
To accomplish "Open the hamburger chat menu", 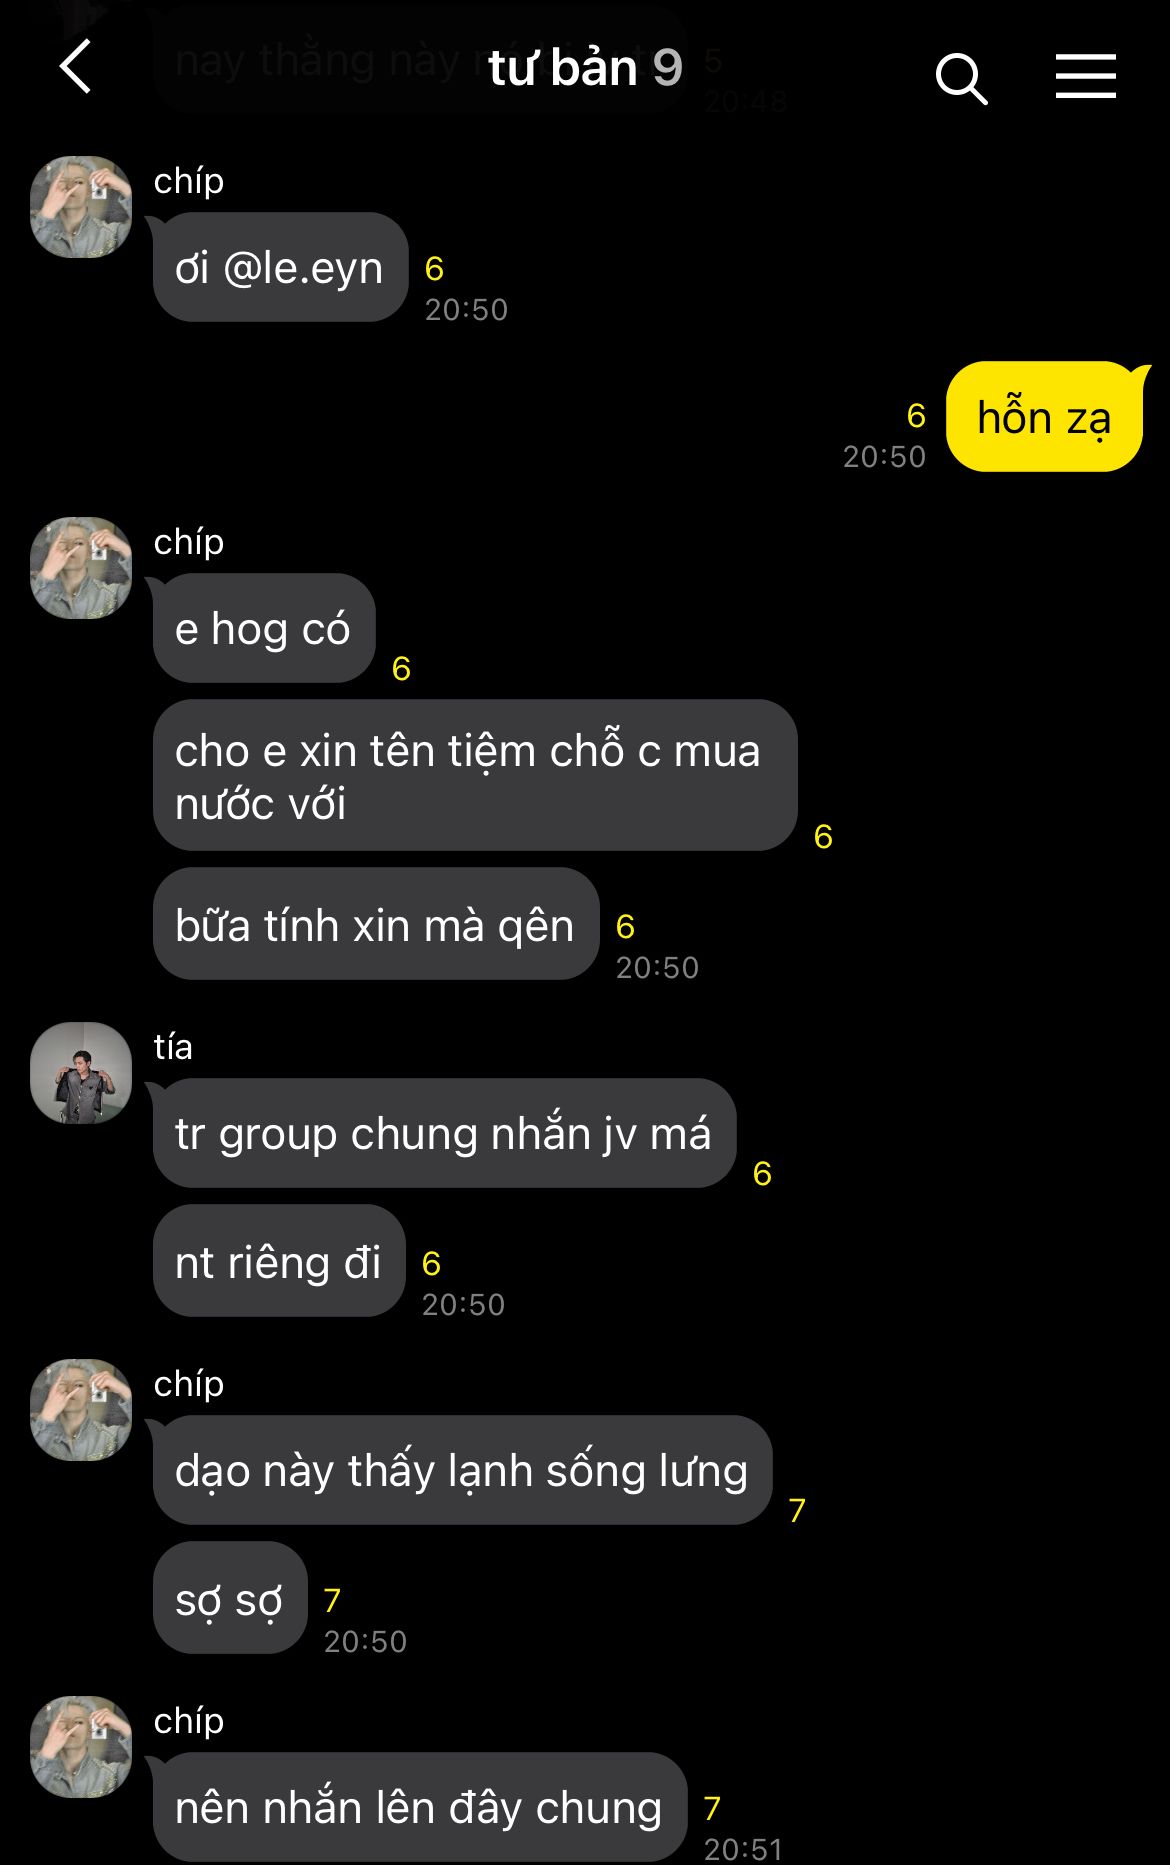I will pyautogui.click(x=1085, y=76).
